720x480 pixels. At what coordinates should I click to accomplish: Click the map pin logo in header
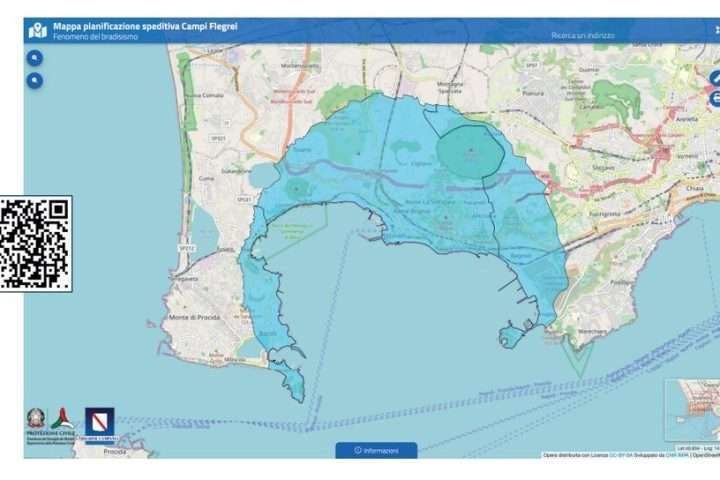[x=37, y=31]
